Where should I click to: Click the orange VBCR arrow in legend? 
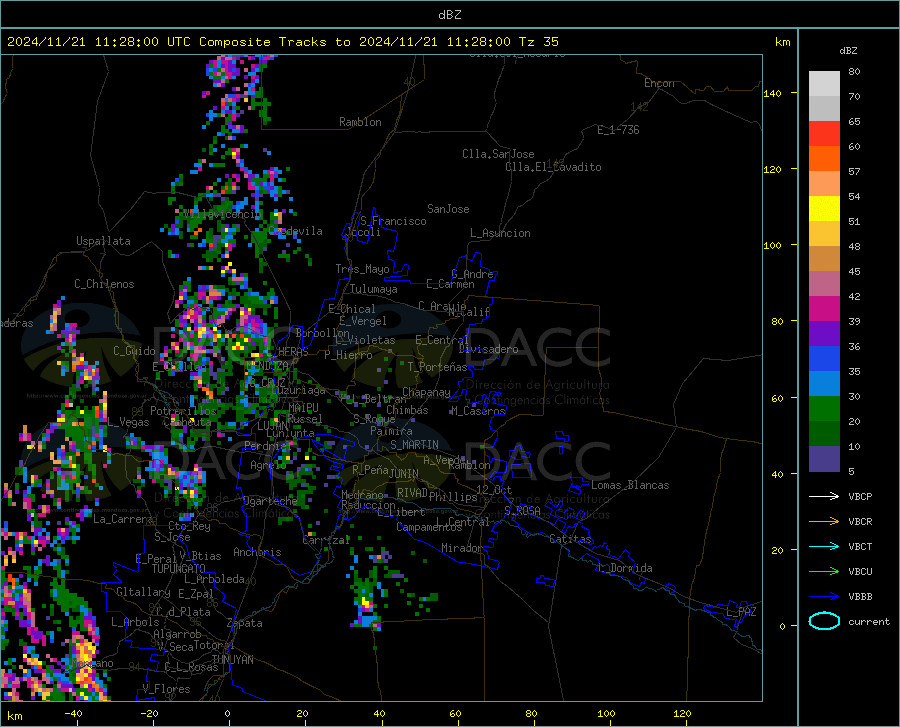pos(824,522)
